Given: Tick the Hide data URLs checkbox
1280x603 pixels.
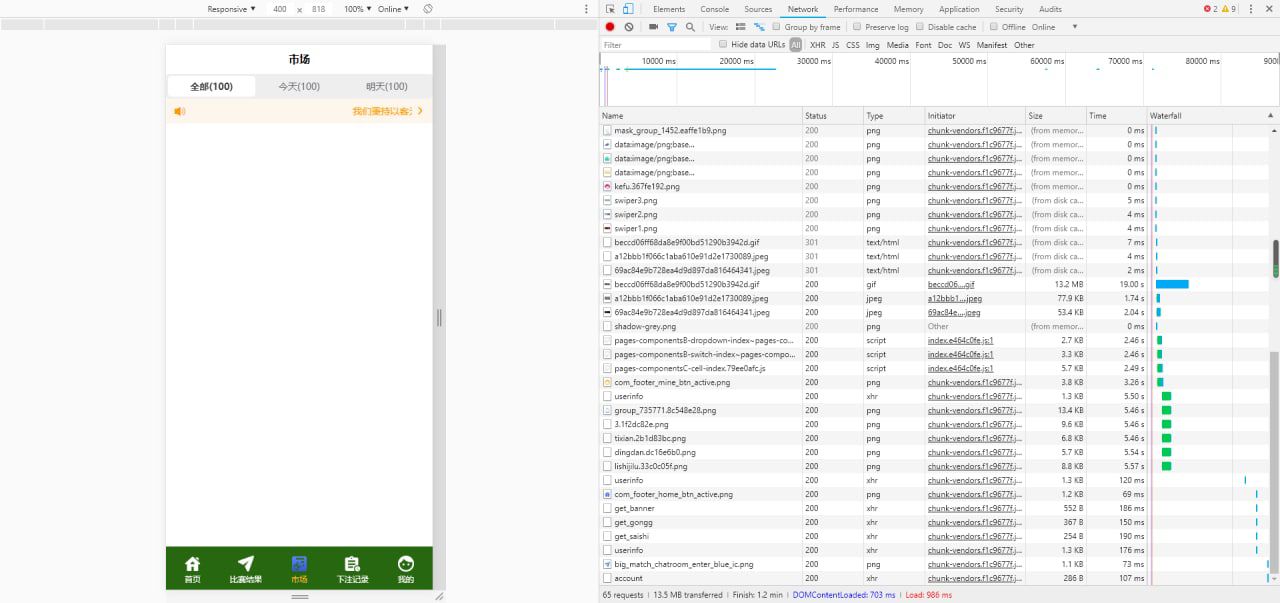Looking at the screenshot, I should (723, 45).
